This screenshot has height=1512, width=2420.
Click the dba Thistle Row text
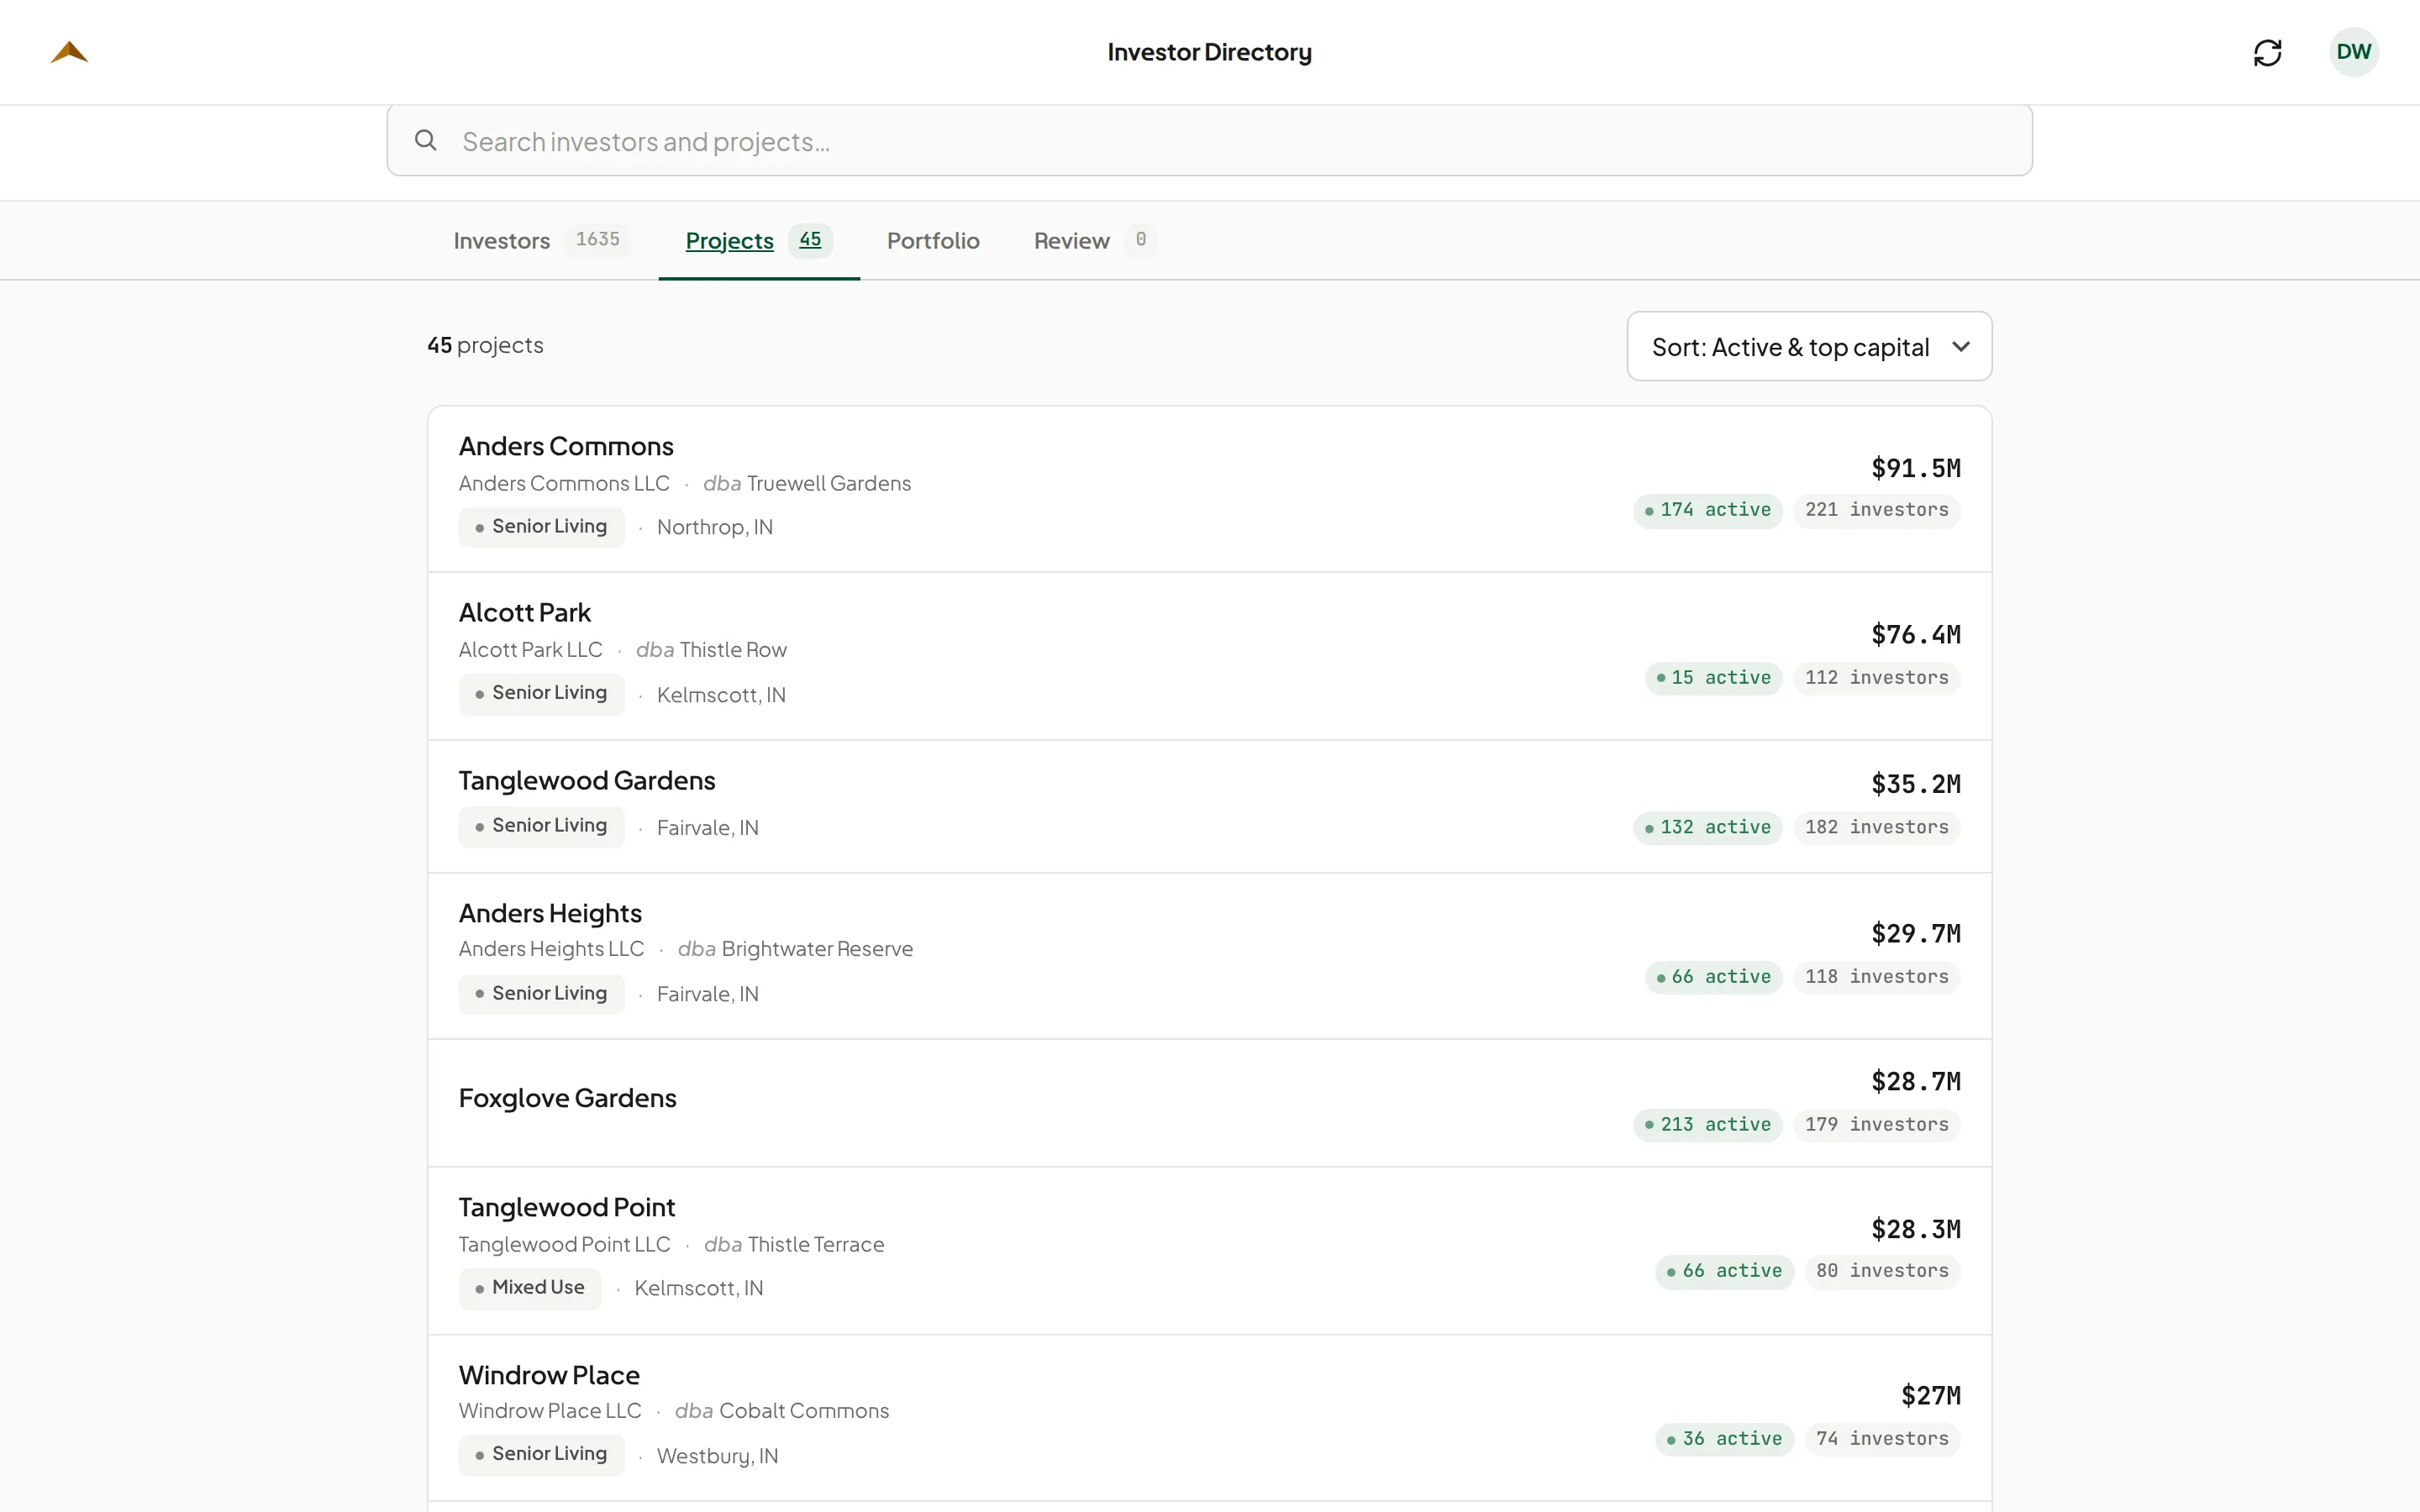point(711,650)
